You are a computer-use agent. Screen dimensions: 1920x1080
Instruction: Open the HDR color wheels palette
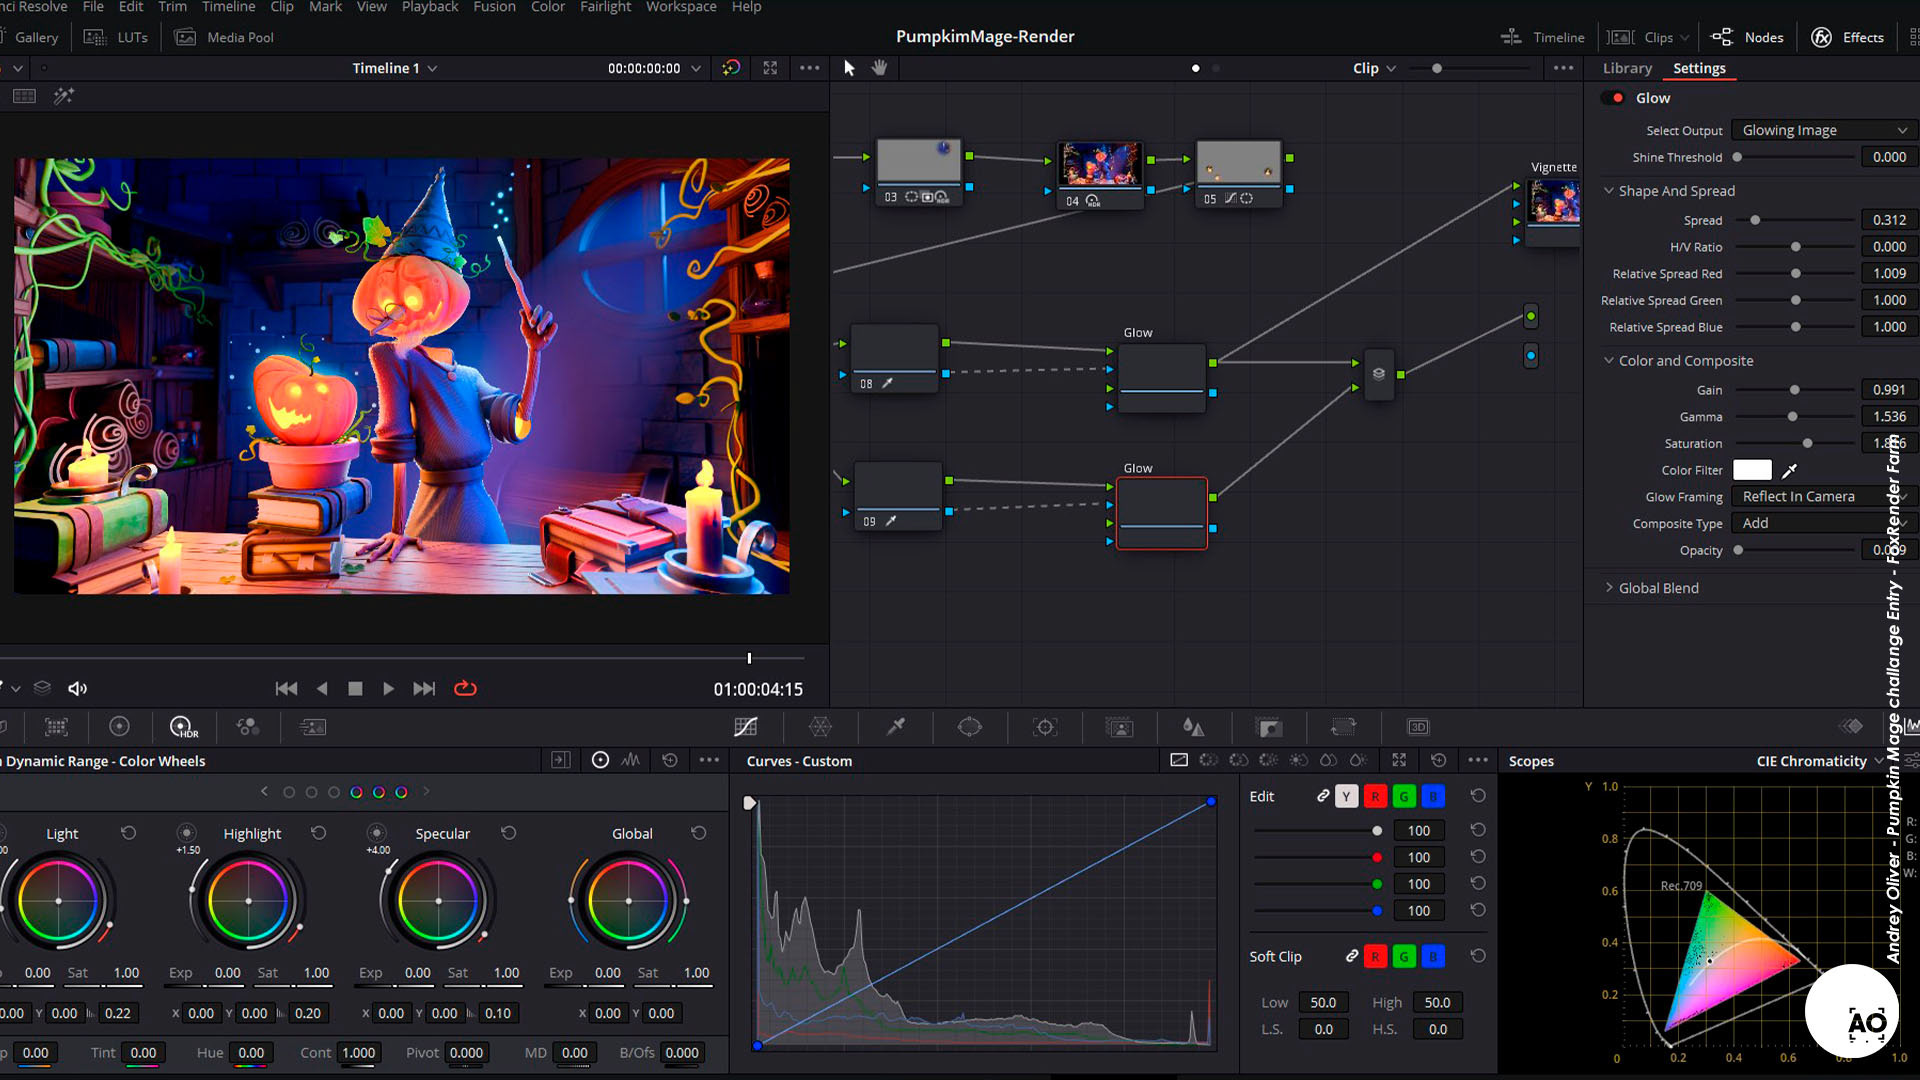click(183, 727)
